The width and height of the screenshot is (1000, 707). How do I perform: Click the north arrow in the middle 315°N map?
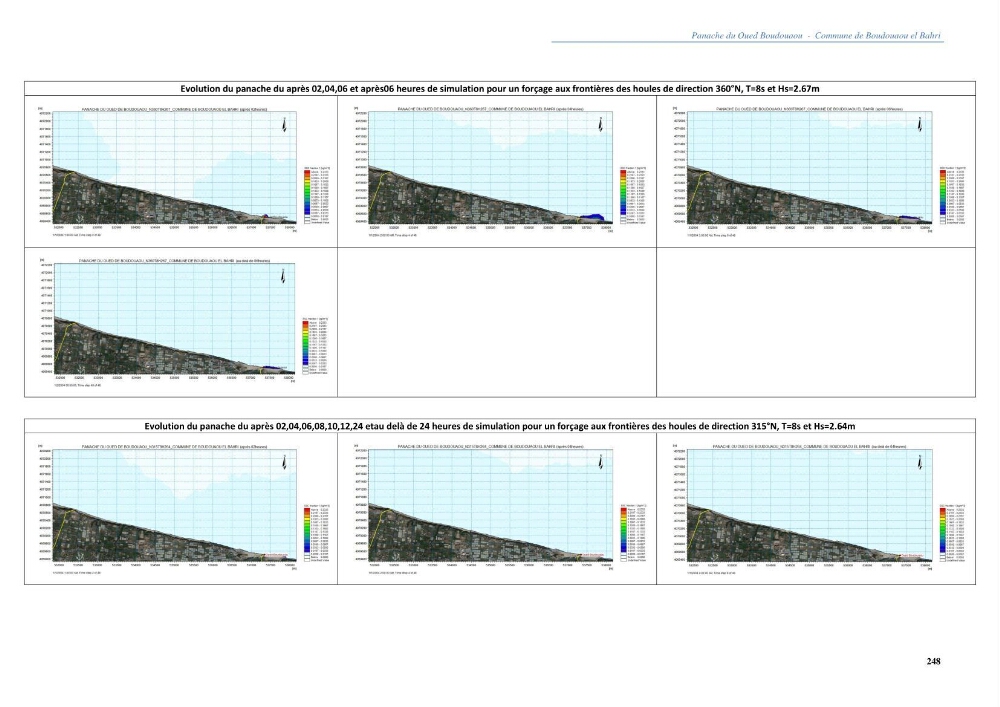pos(601,463)
